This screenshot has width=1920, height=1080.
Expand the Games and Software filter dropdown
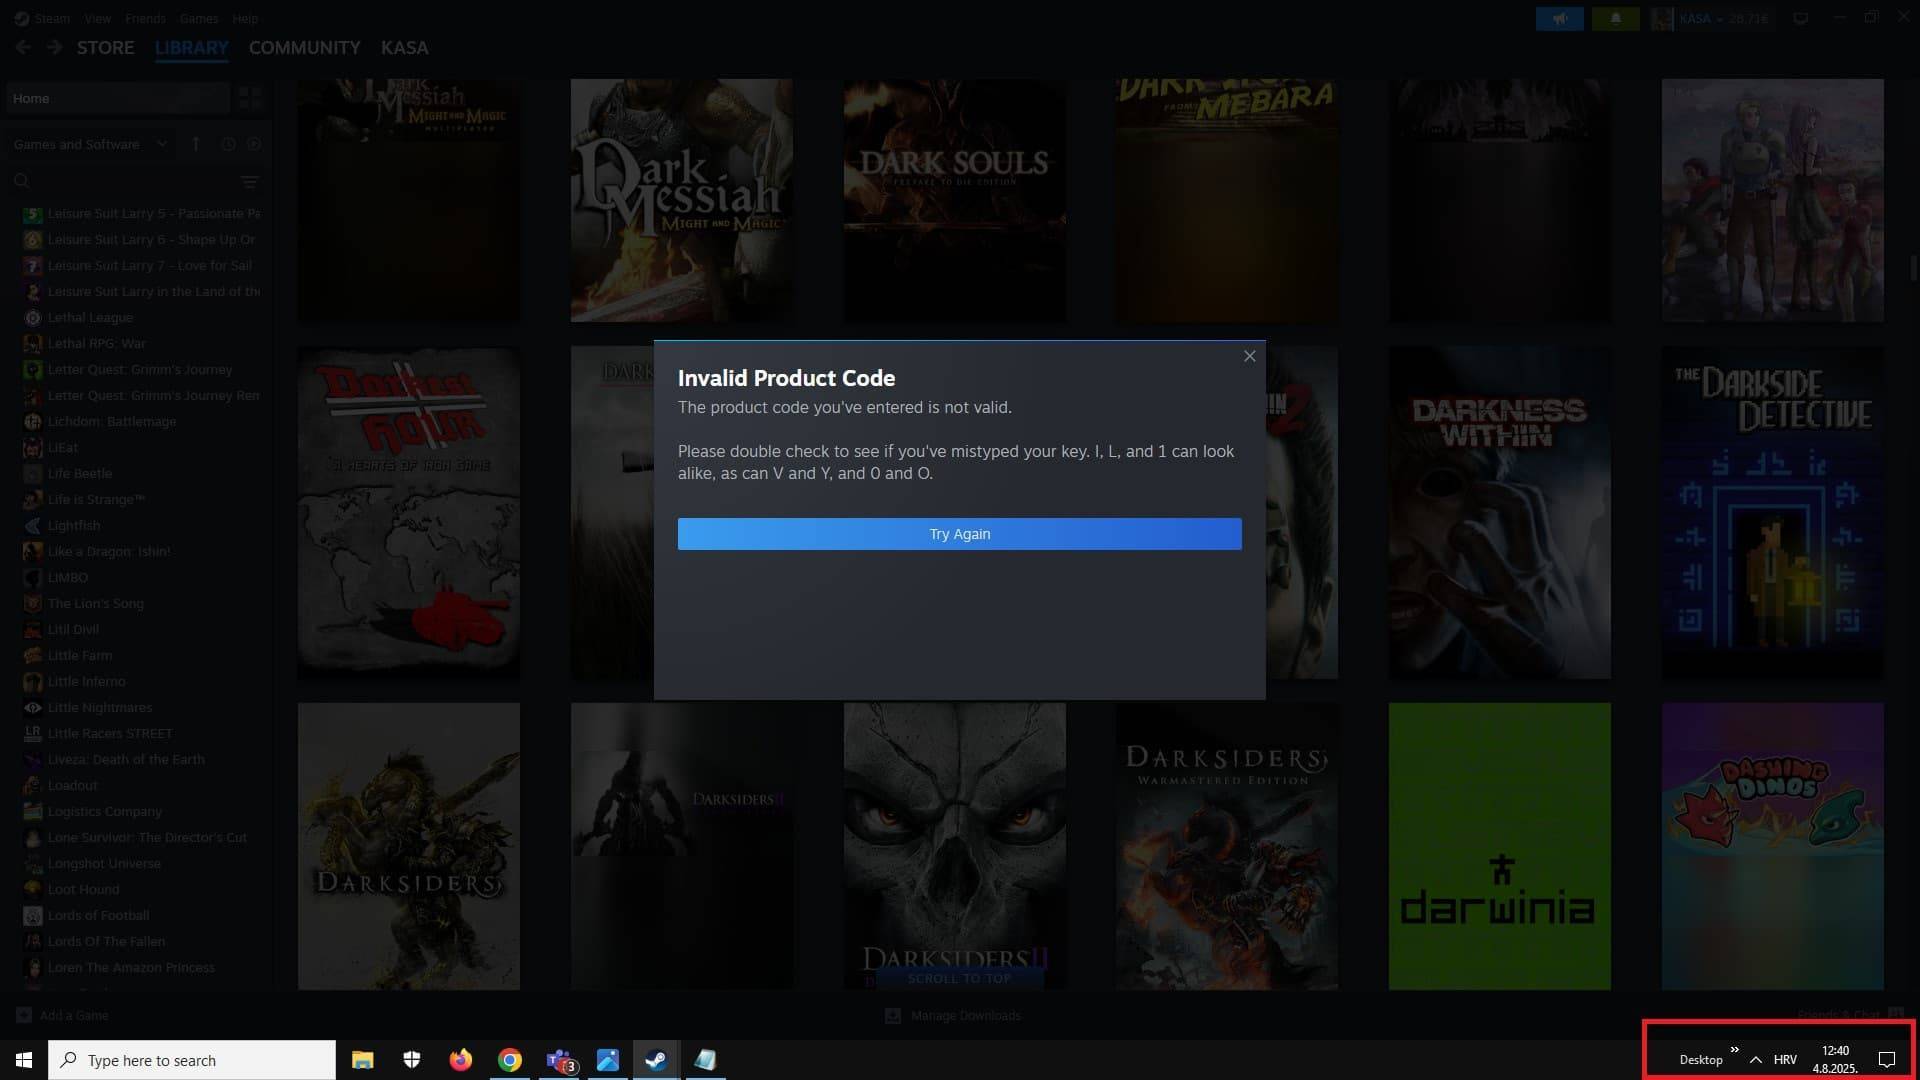90,144
